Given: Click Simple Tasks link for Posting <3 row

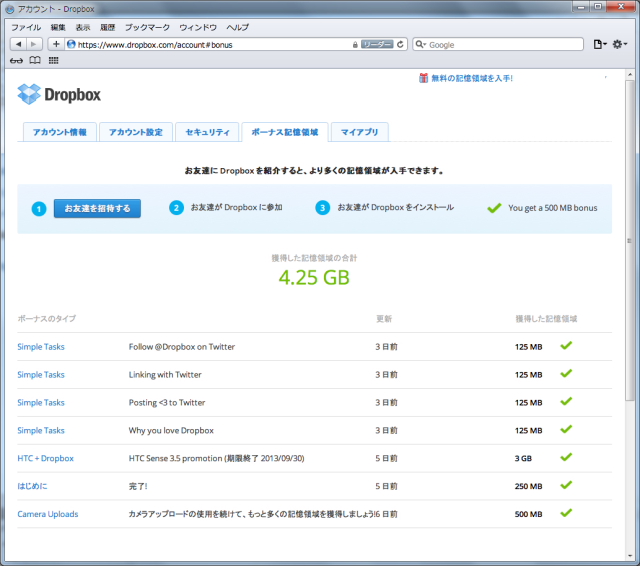Looking at the screenshot, I should [x=41, y=402].
